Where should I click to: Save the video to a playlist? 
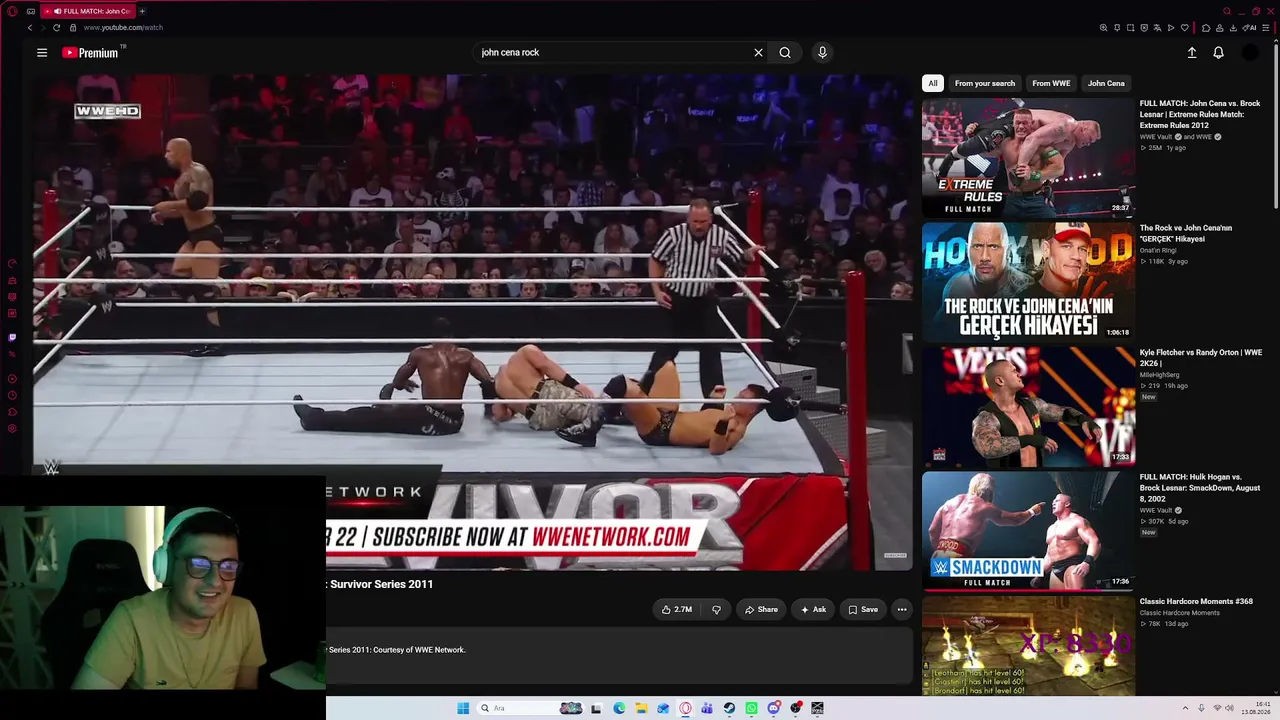pos(863,610)
